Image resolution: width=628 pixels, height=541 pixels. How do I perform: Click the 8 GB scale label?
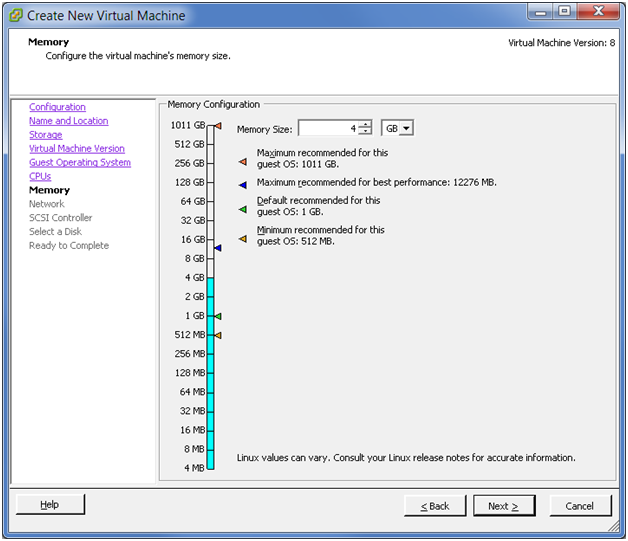(195, 258)
